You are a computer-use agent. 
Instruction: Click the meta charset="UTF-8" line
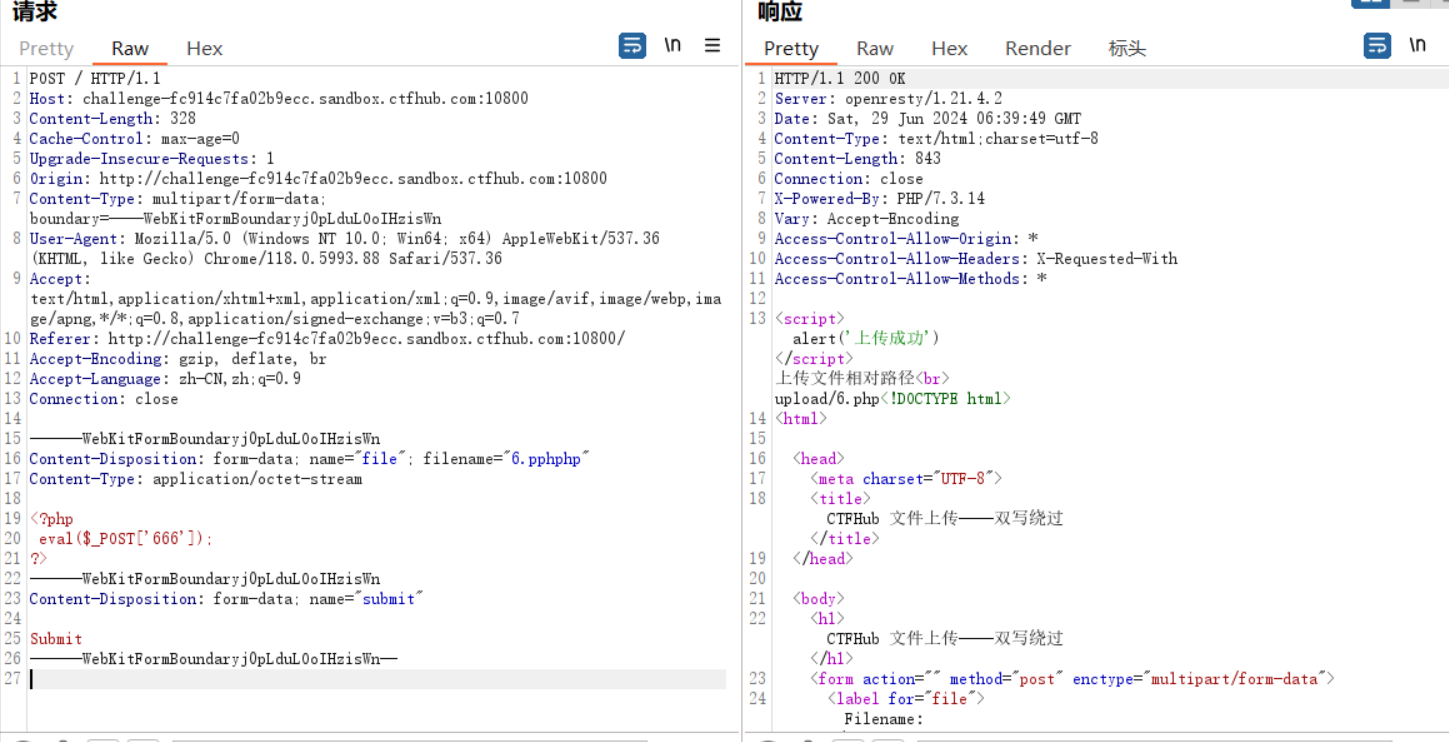click(x=906, y=478)
